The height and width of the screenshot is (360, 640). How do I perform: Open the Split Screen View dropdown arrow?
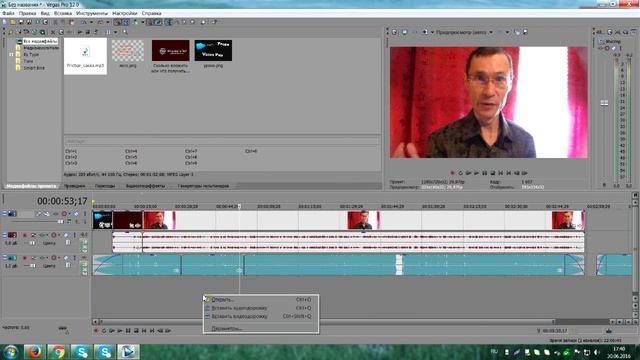[x=432, y=32]
